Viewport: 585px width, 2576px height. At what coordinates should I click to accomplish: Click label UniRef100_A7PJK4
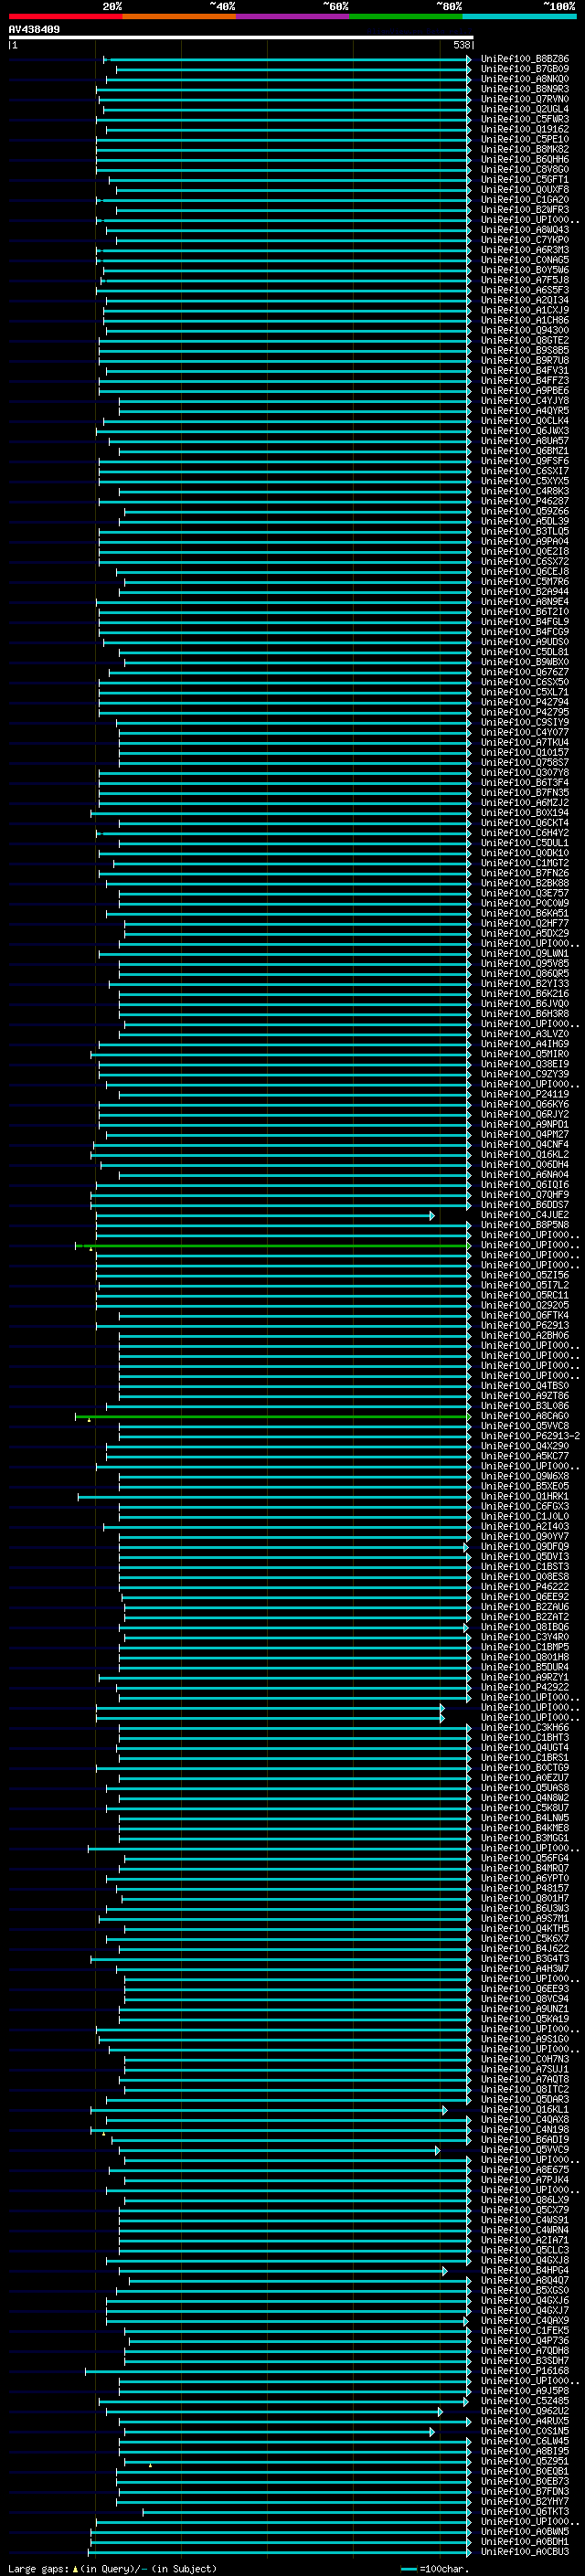coord(525,2180)
